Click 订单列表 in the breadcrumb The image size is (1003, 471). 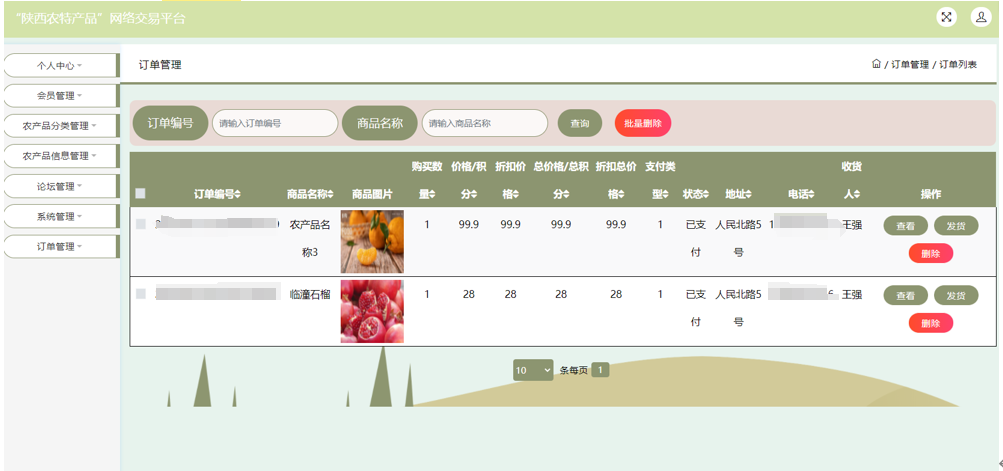[x=958, y=65]
